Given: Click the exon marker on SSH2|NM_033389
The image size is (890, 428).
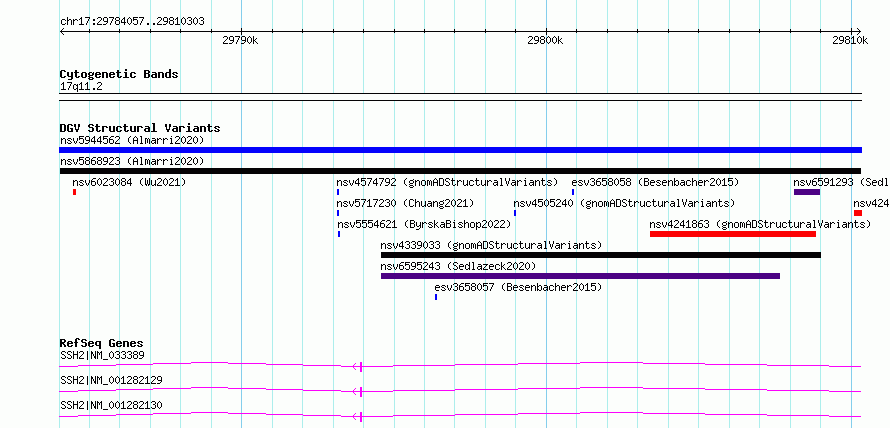Looking at the screenshot, I should point(360,367).
